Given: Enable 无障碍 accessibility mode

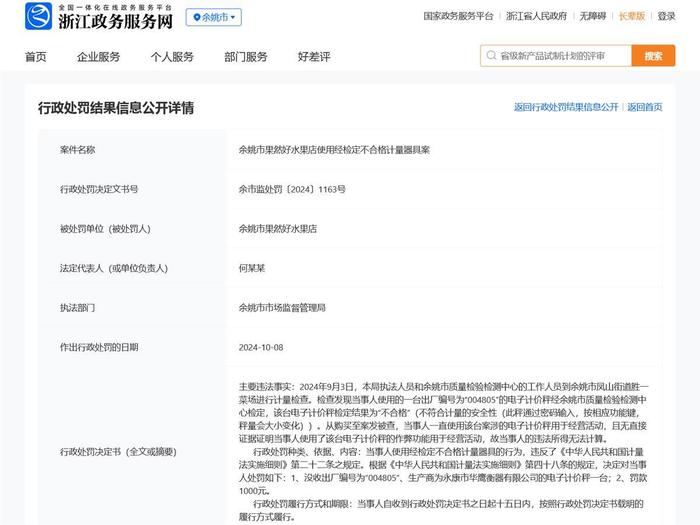Looking at the screenshot, I should pyautogui.click(x=593, y=17).
